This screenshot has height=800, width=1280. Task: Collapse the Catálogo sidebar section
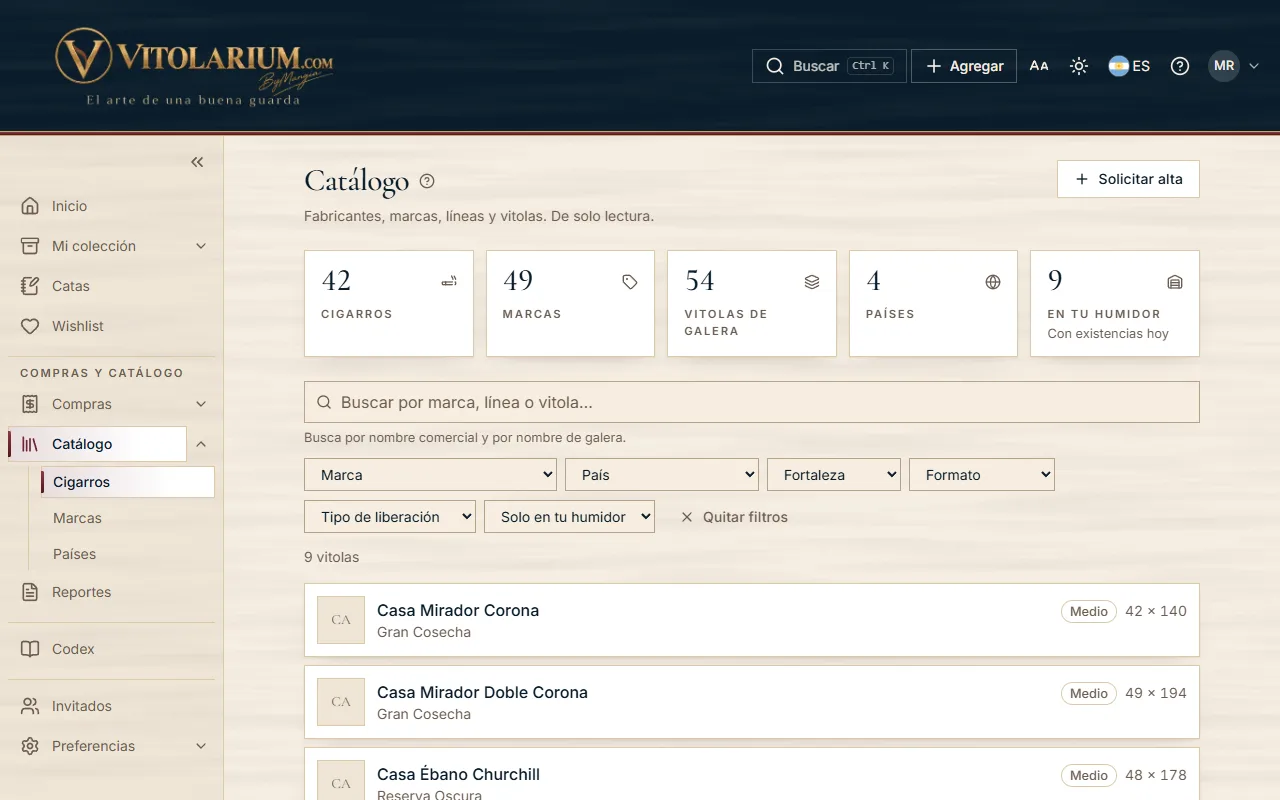tap(201, 444)
